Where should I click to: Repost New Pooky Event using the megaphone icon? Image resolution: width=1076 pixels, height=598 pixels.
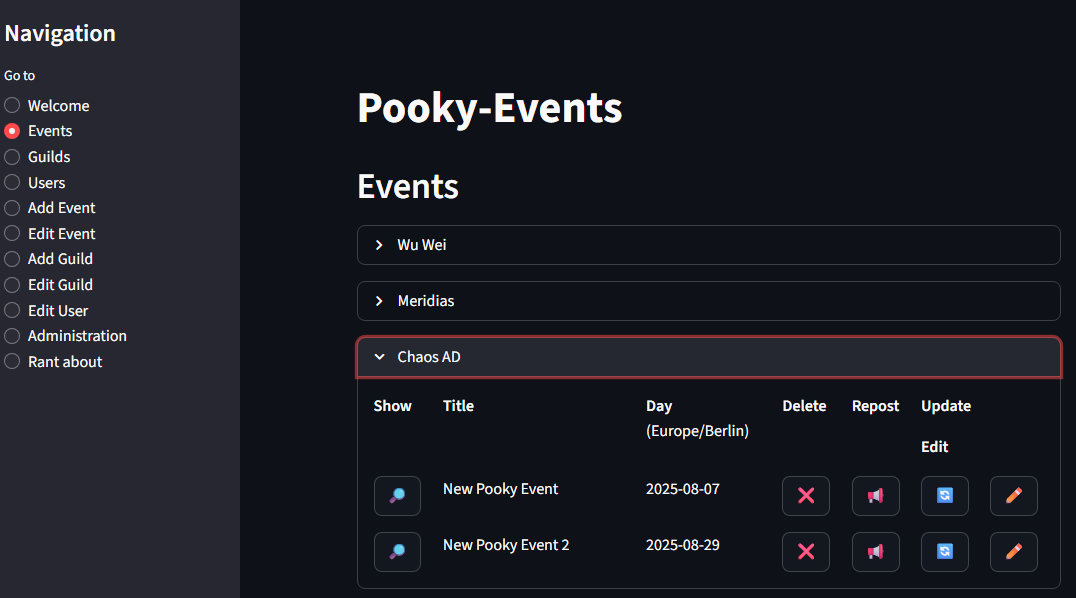pyautogui.click(x=875, y=496)
